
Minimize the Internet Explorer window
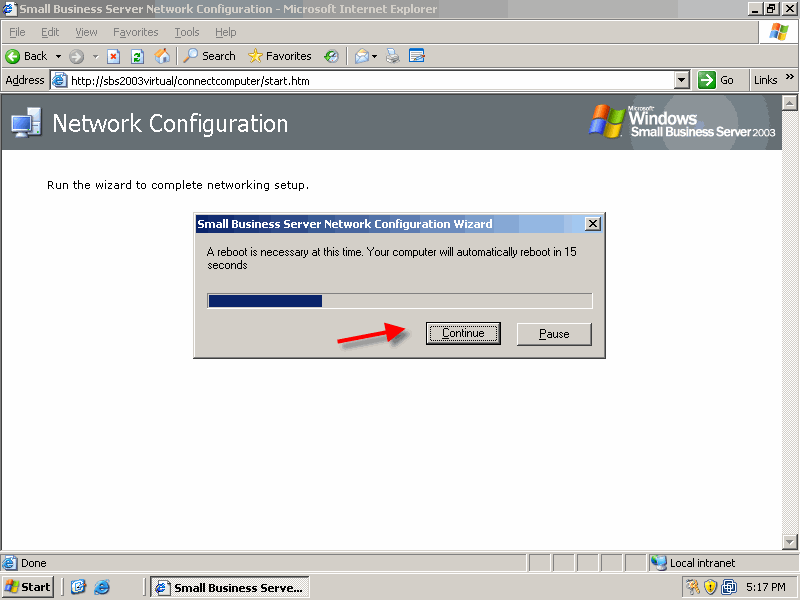(756, 9)
